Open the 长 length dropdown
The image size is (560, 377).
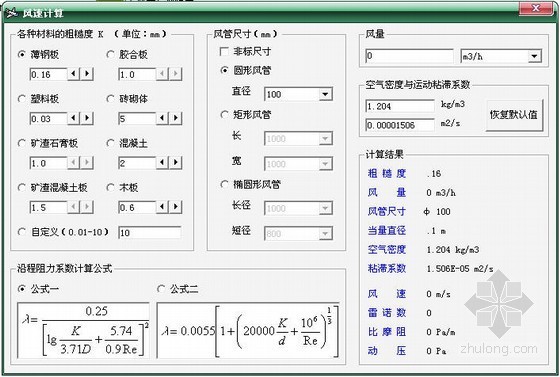pyautogui.click(x=325, y=139)
